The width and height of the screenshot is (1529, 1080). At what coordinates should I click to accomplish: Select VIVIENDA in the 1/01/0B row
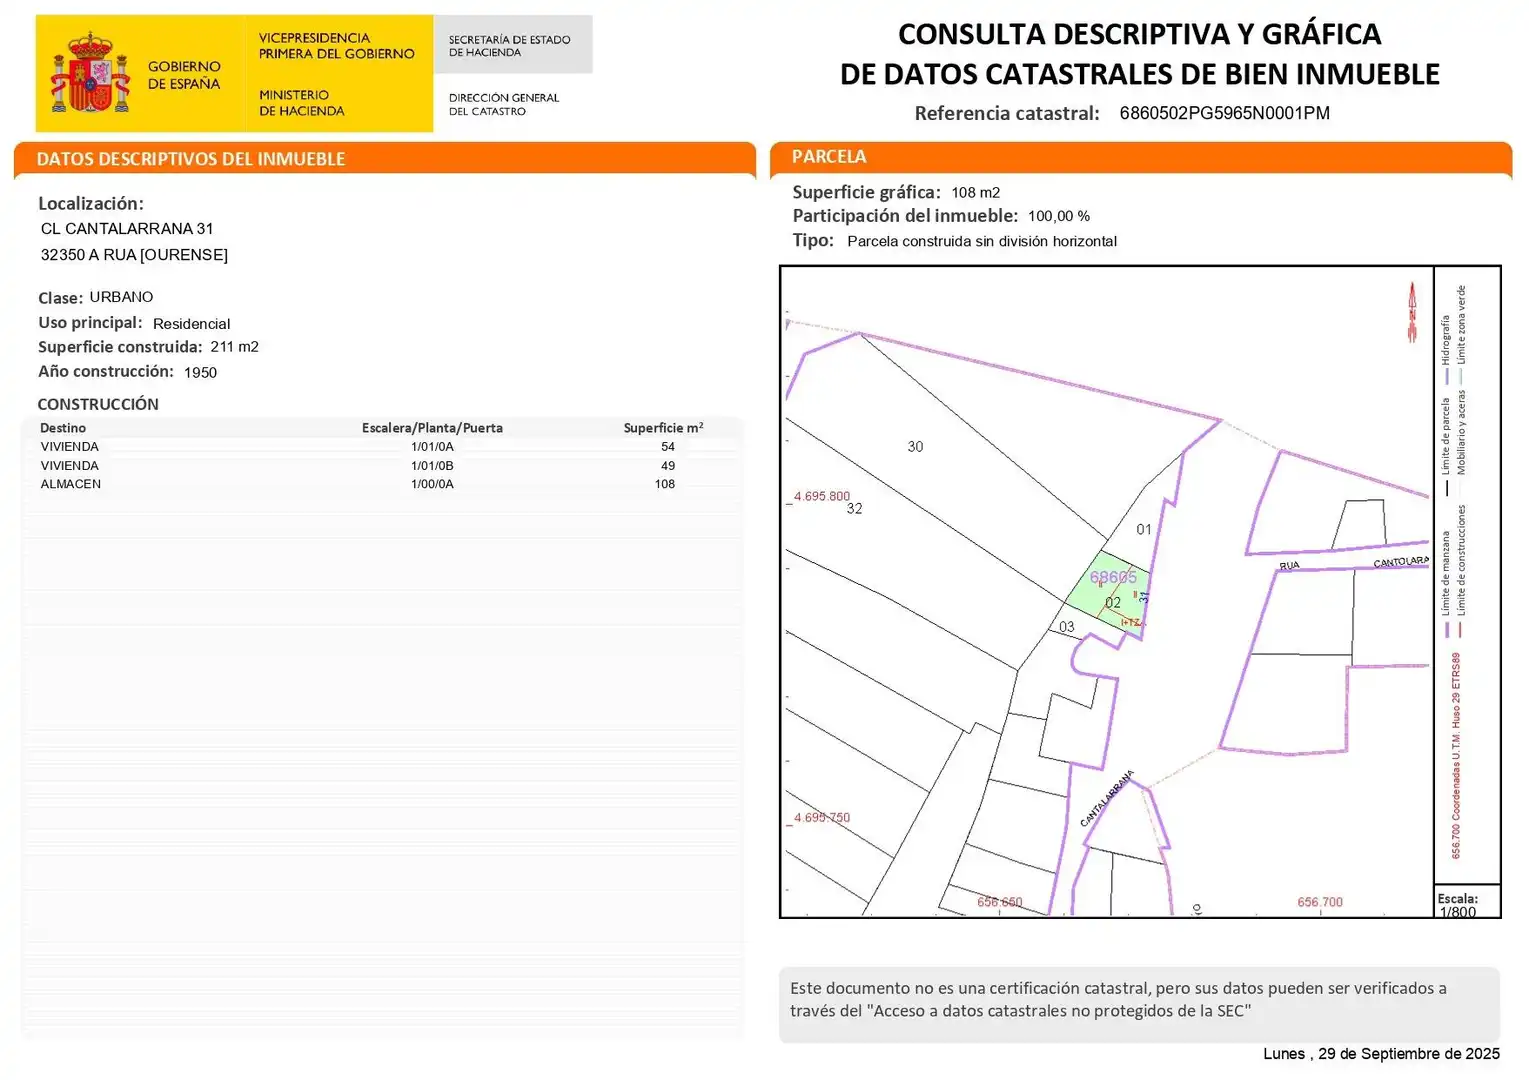[69, 466]
